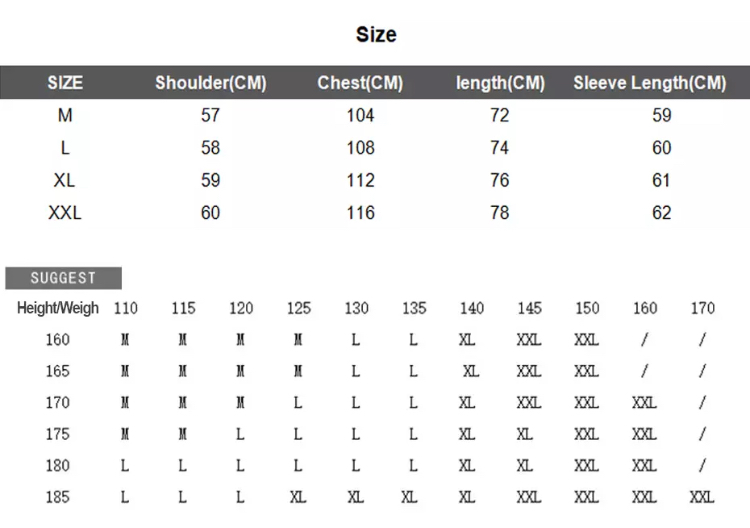The height and width of the screenshot is (528, 750).
Task: Click the Size title heading
Action: click(x=376, y=34)
